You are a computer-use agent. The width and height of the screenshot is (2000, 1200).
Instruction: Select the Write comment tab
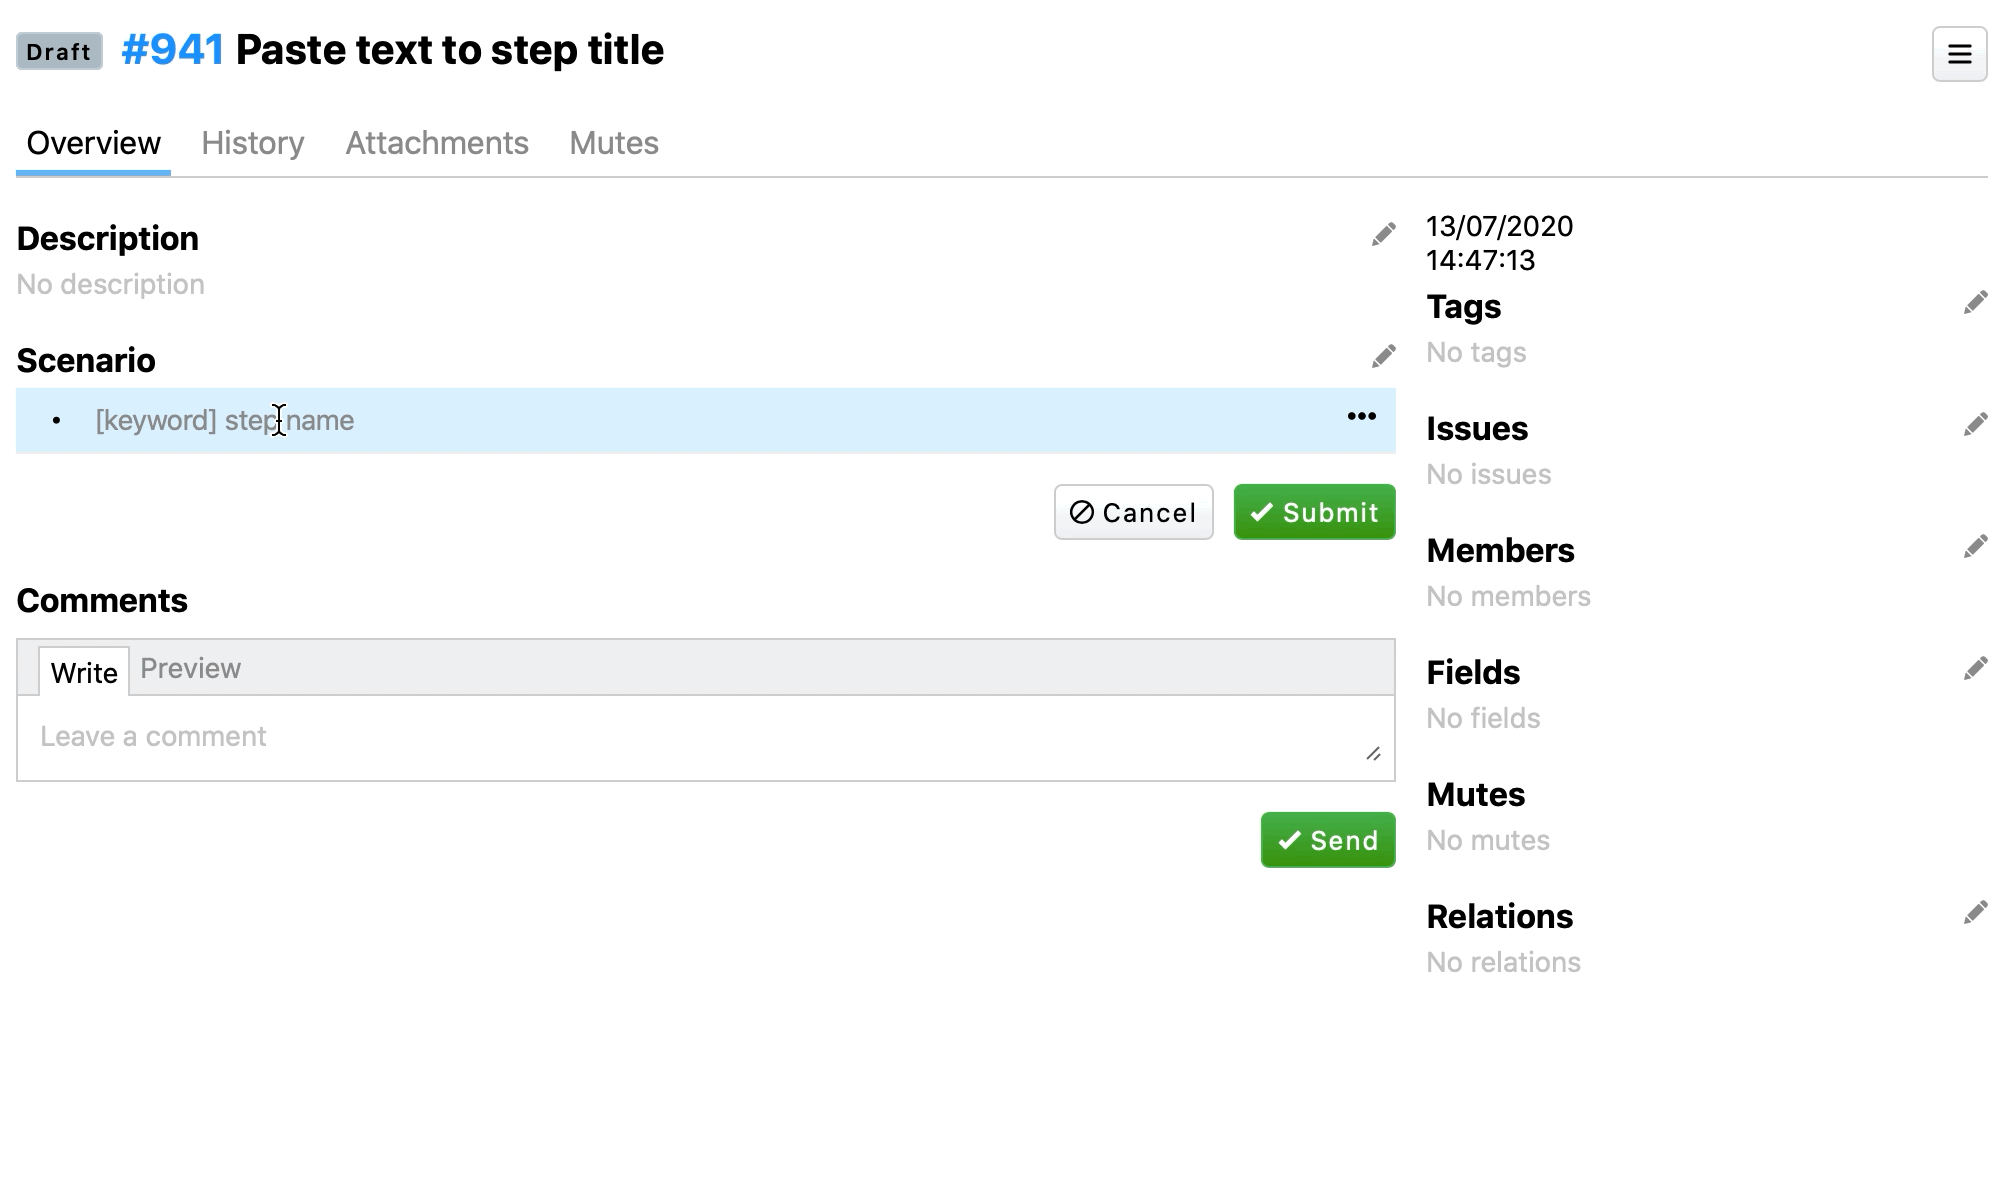tap(84, 672)
